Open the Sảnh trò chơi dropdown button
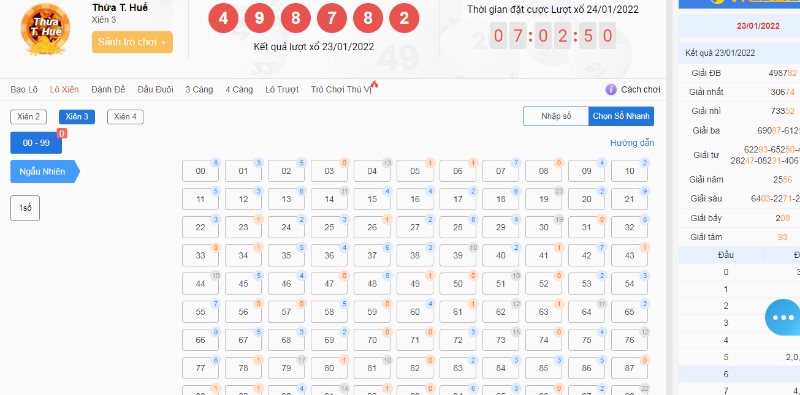Image resolution: width=800 pixels, height=395 pixels. click(x=132, y=42)
